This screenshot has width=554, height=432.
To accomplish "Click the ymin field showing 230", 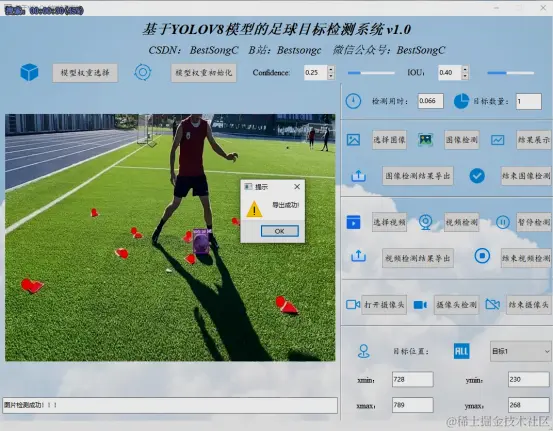I will coord(529,379).
